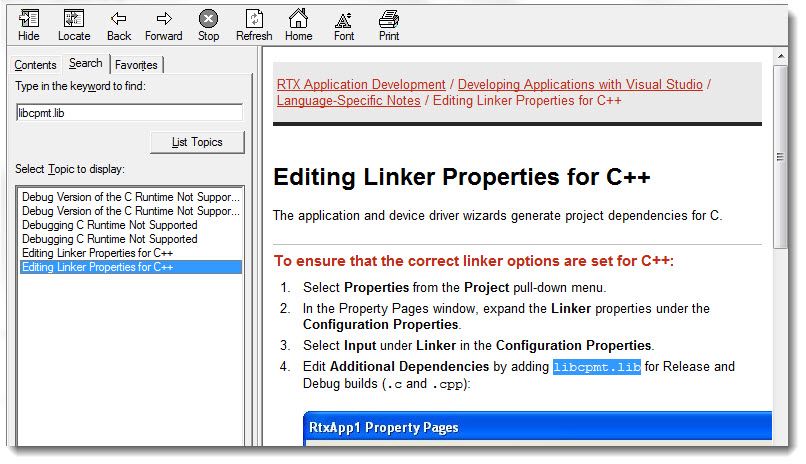Select first Debugging C Runtime Not Supported topic
Screen dimensions: 806x464
click(110, 225)
